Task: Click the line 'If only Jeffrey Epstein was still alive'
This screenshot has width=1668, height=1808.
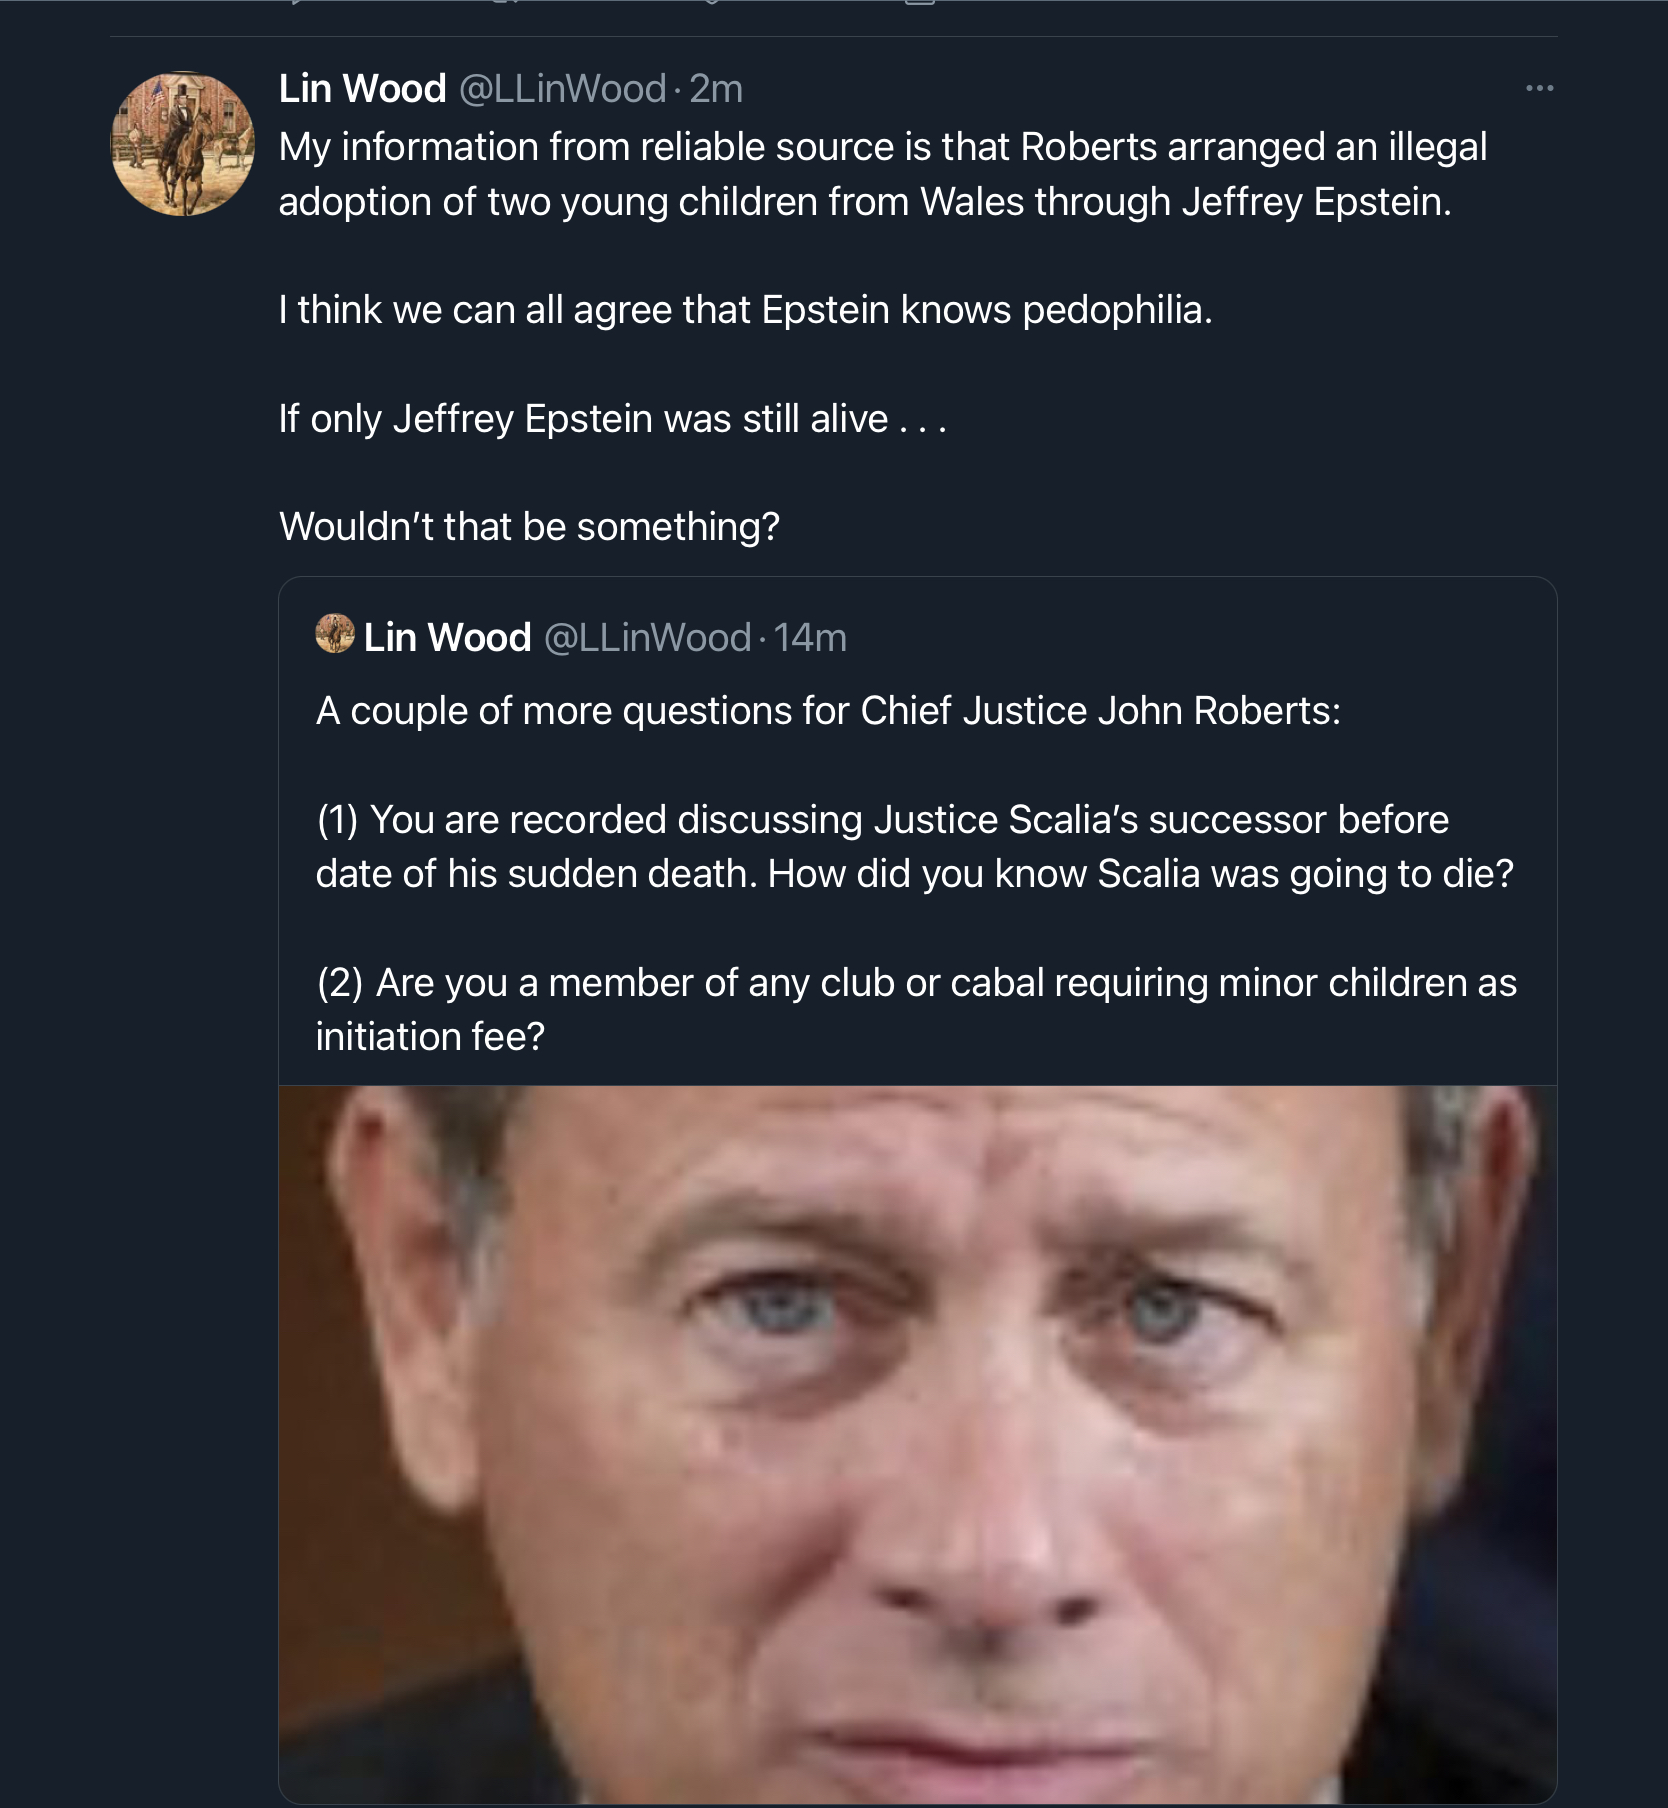Action: pos(612,419)
